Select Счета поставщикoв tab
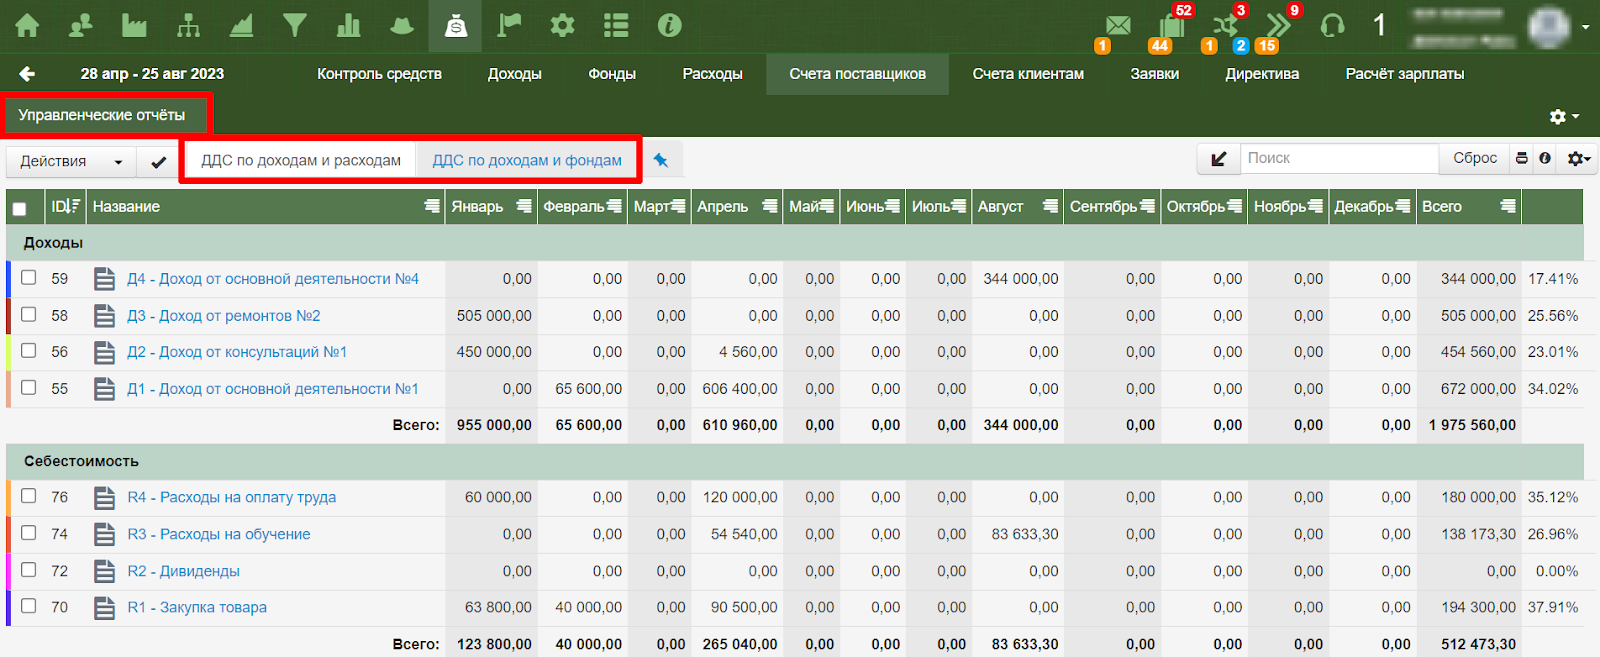 click(858, 74)
